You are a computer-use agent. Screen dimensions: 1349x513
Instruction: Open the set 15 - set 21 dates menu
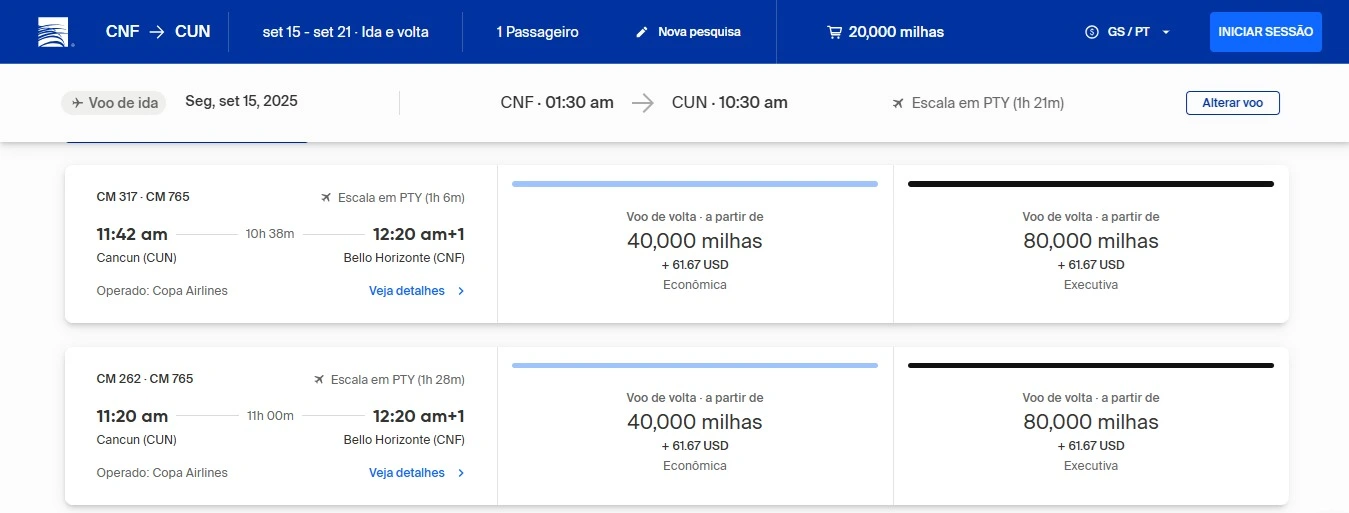click(x=346, y=32)
